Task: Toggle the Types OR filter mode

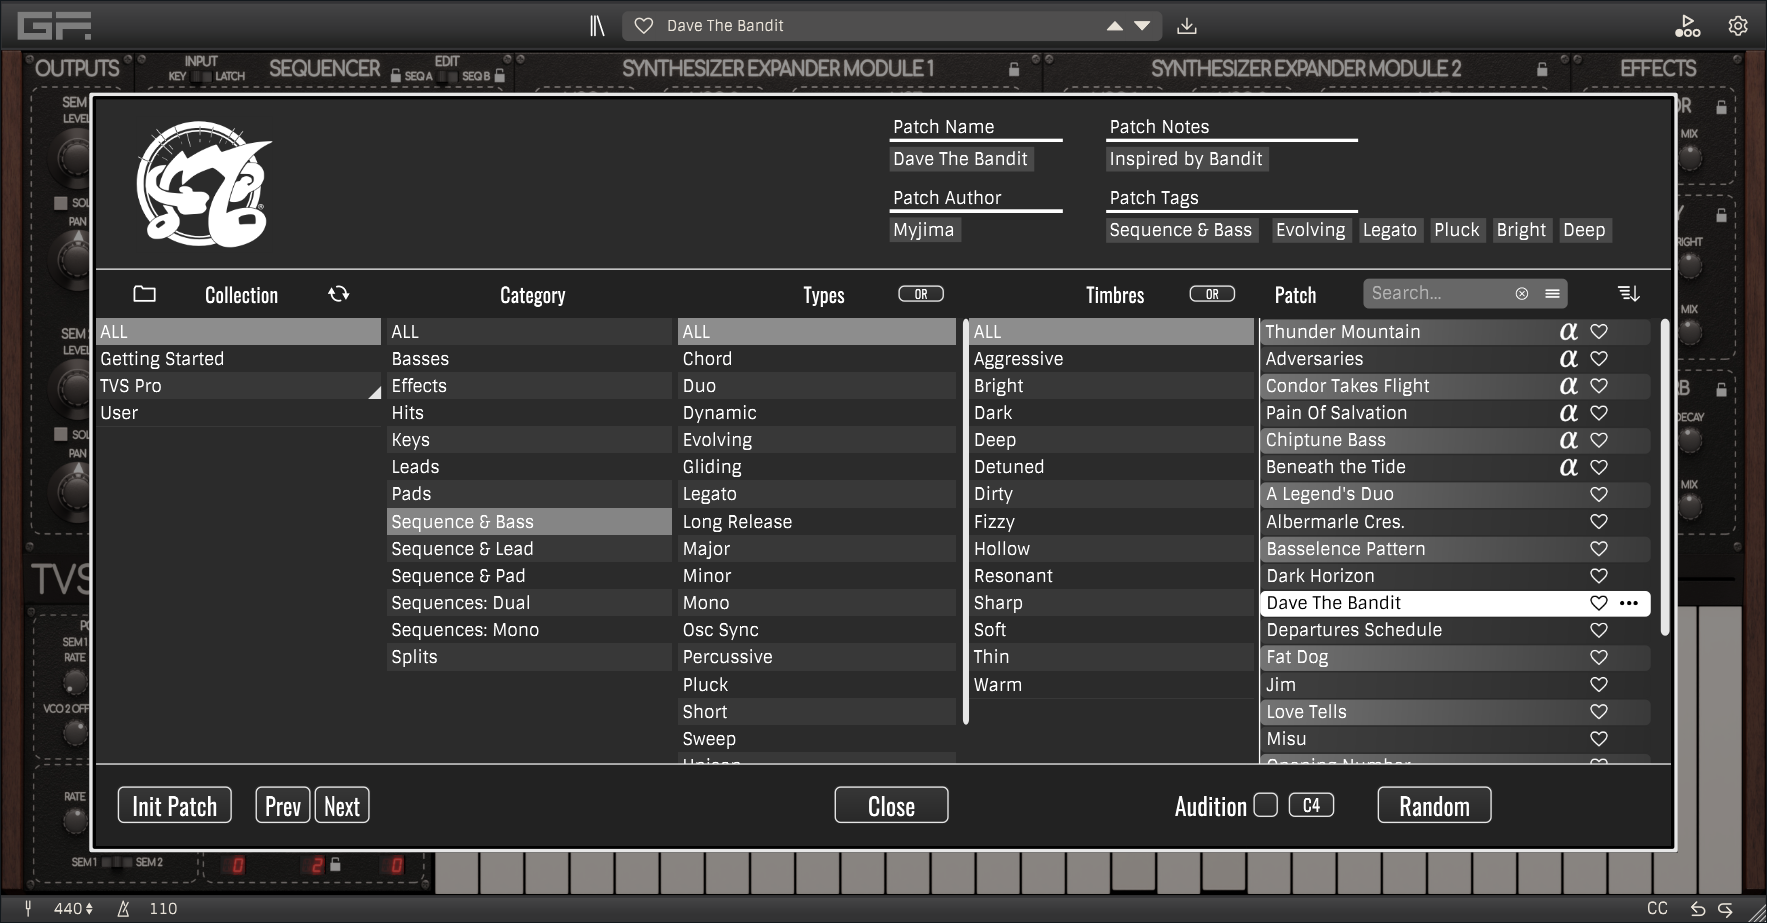Action: tap(920, 294)
